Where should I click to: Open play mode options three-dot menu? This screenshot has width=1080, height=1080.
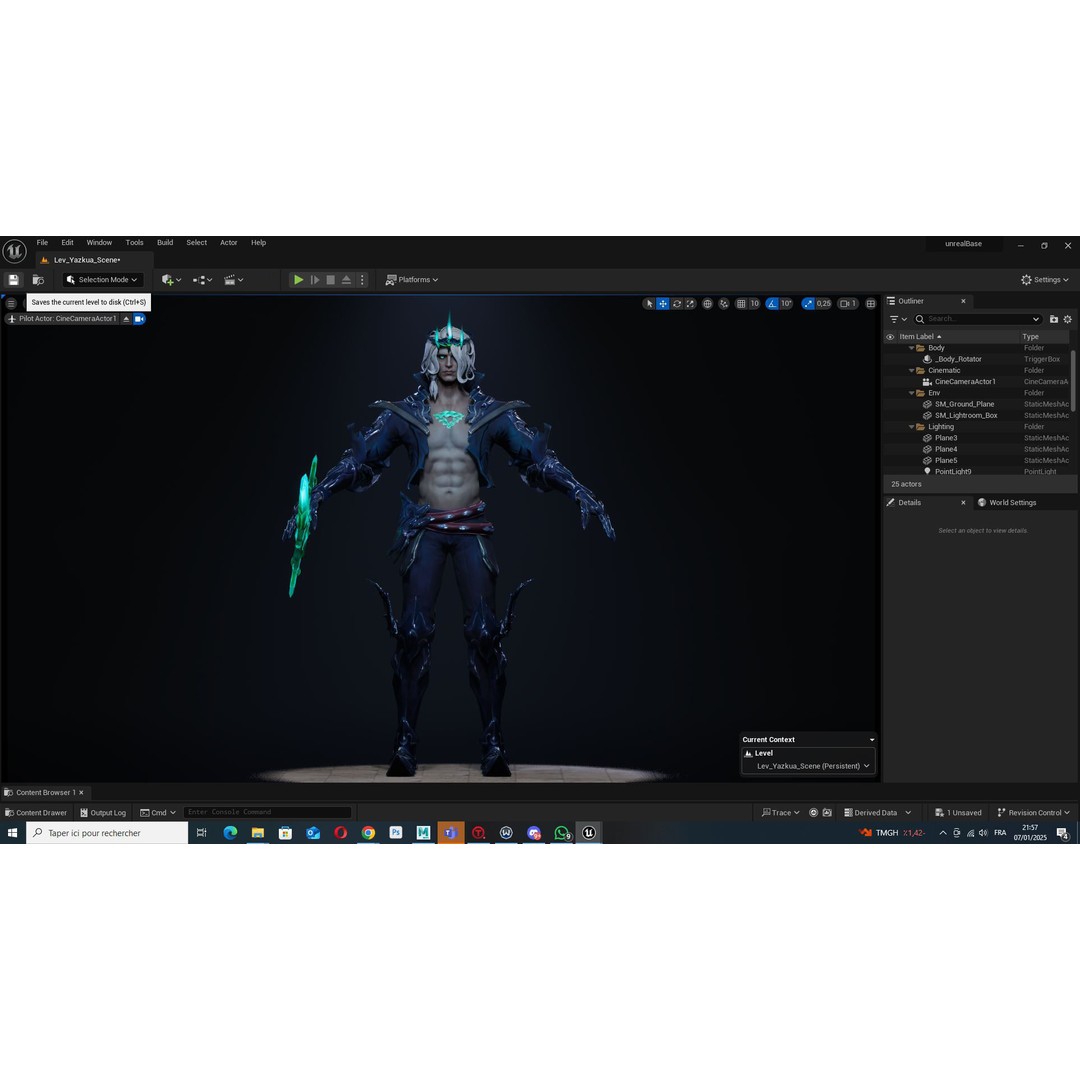coord(362,280)
